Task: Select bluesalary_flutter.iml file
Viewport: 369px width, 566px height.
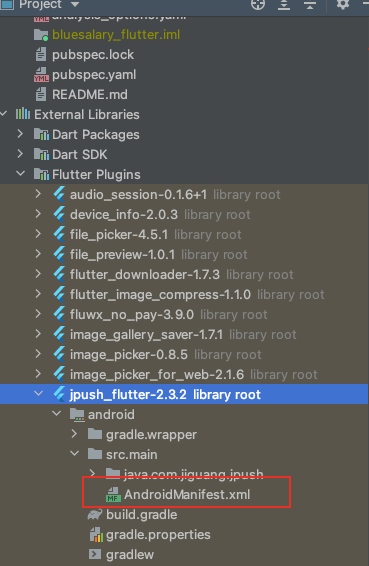Action: click(116, 35)
